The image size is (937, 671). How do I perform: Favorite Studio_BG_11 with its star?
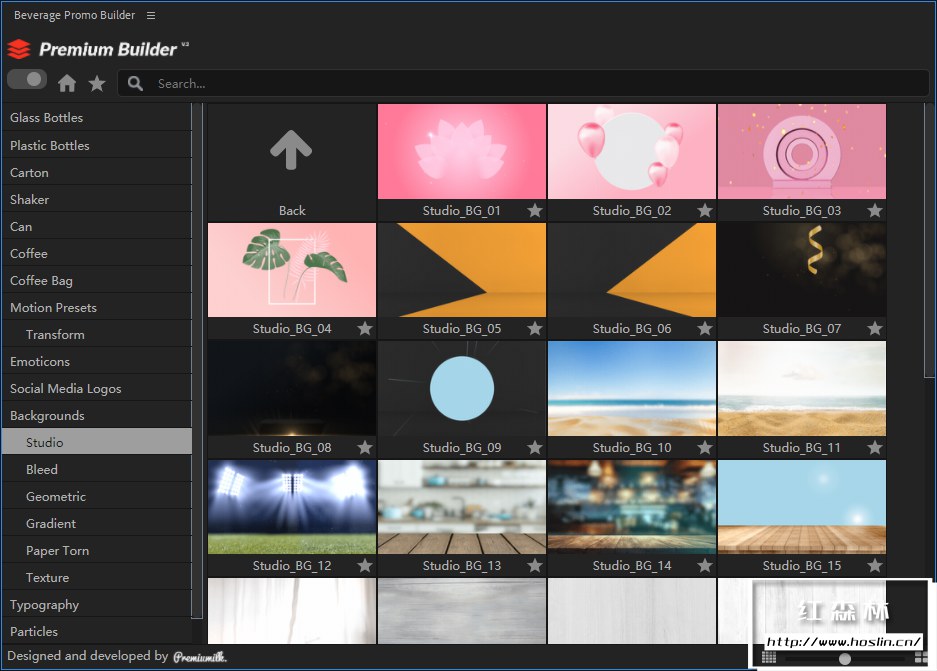(875, 448)
